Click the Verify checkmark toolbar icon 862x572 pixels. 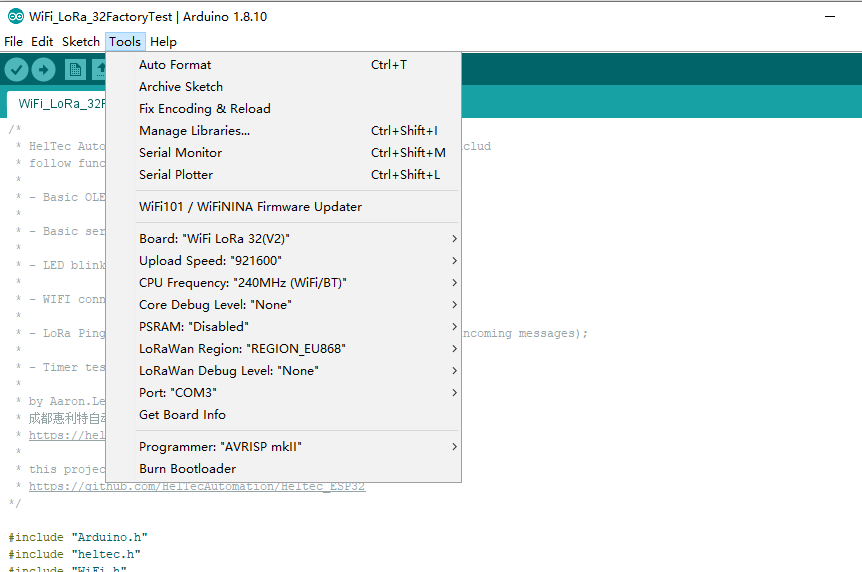click(17, 69)
